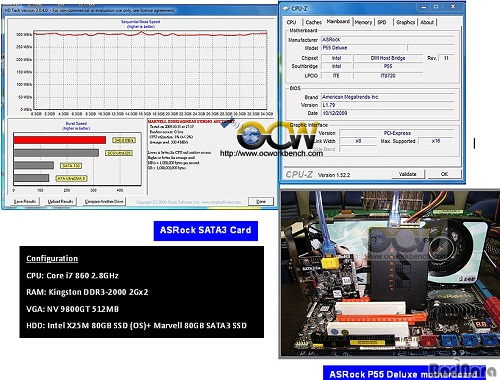Click the ASRock SATA3 Card label
This screenshot has width=500, height=380.
pos(206,230)
